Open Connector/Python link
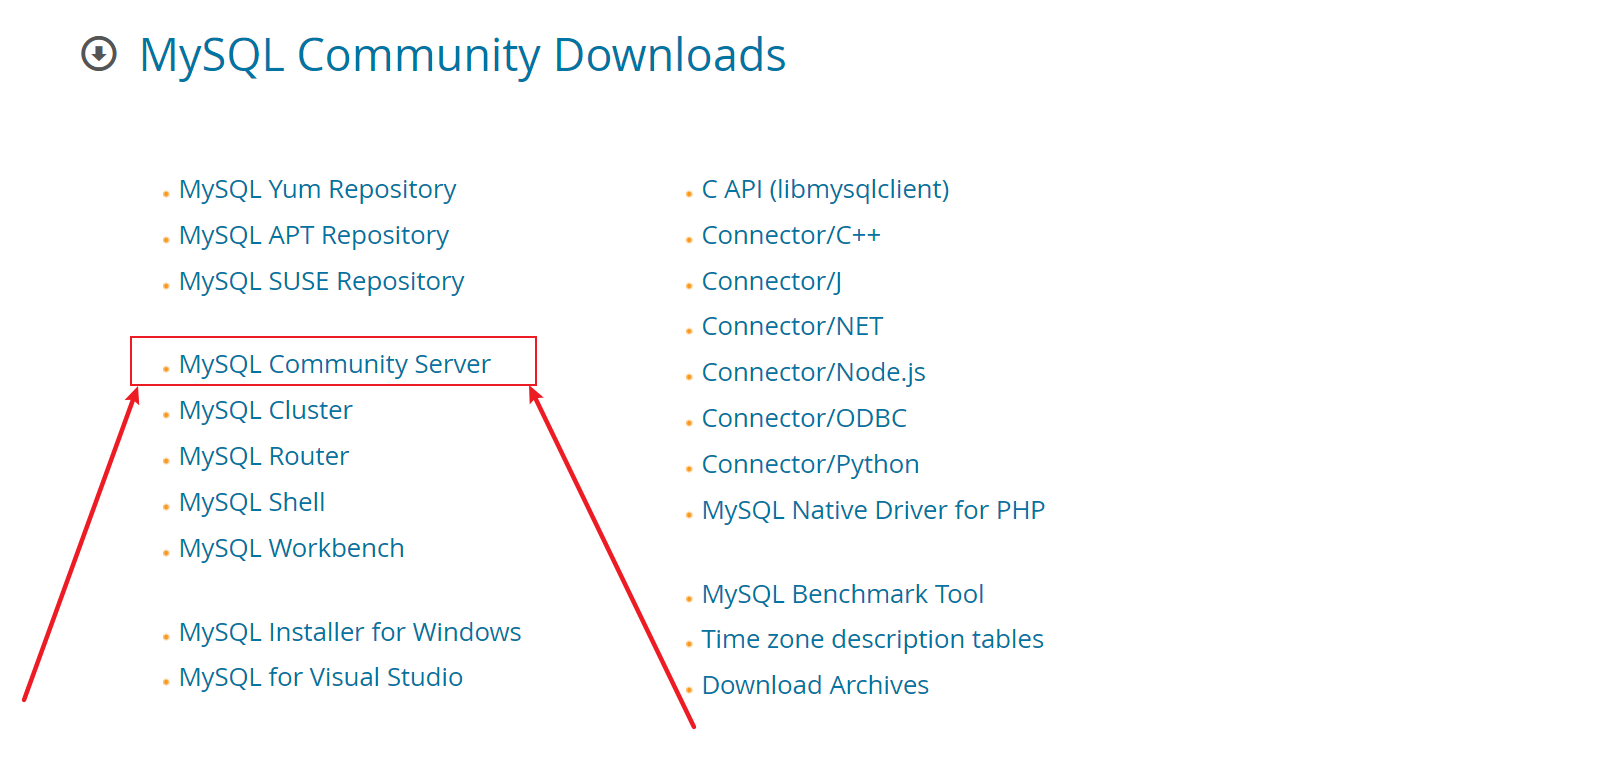The height and width of the screenshot is (779, 1607). (810, 464)
